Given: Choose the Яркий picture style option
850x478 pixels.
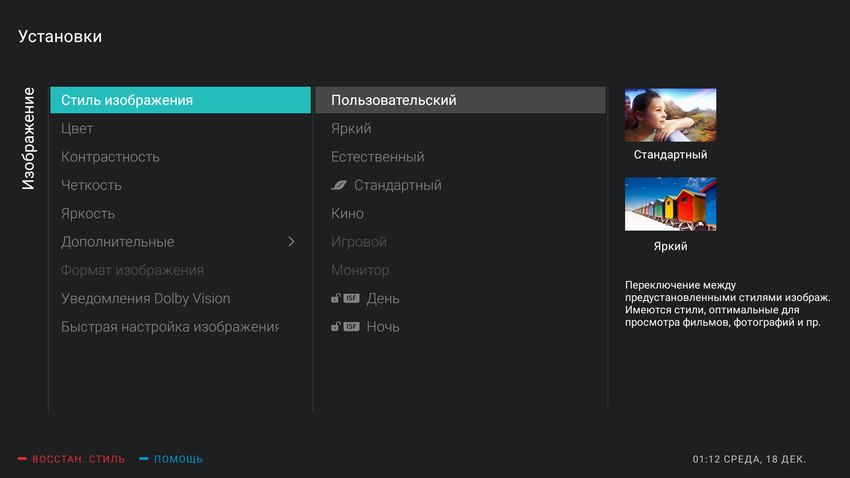Looking at the screenshot, I should 351,129.
